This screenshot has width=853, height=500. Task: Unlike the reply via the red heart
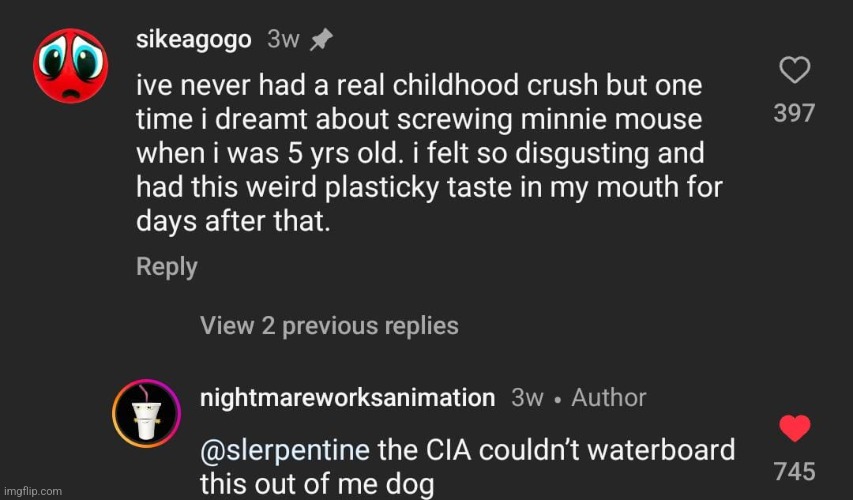(795, 428)
